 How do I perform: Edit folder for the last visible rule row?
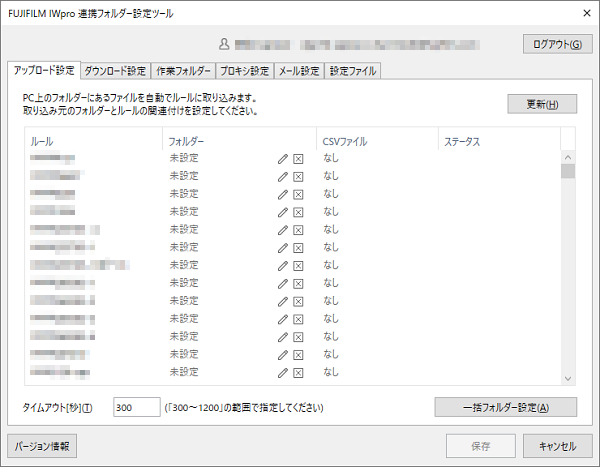click(283, 373)
